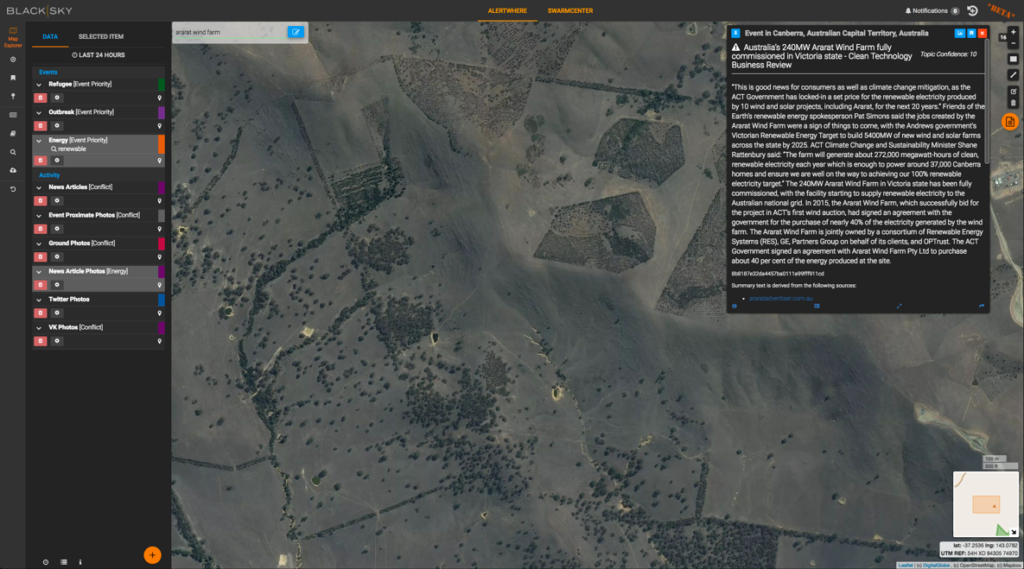The image size is (1024, 569).
Task: Open settings gear for Outbreak layer
Action: (x=56, y=126)
